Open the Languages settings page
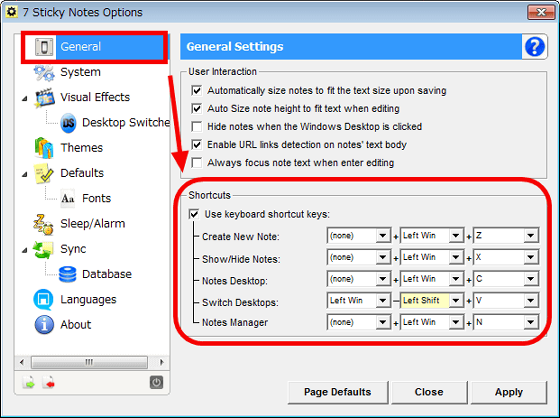Image resolution: width=560 pixels, height=418 pixels. coord(88,299)
